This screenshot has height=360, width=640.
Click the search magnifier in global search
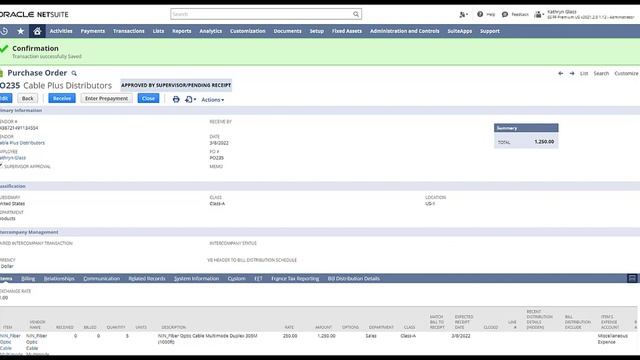coord(356,14)
